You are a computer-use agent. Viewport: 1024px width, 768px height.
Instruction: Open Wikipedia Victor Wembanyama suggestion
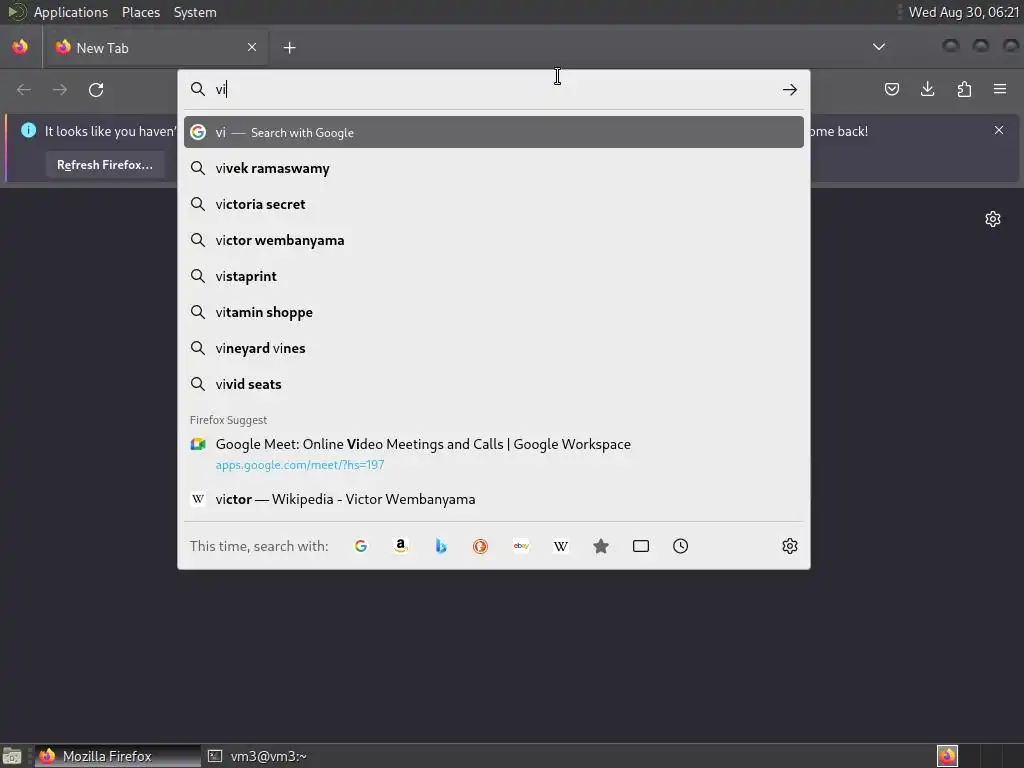(x=494, y=500)
